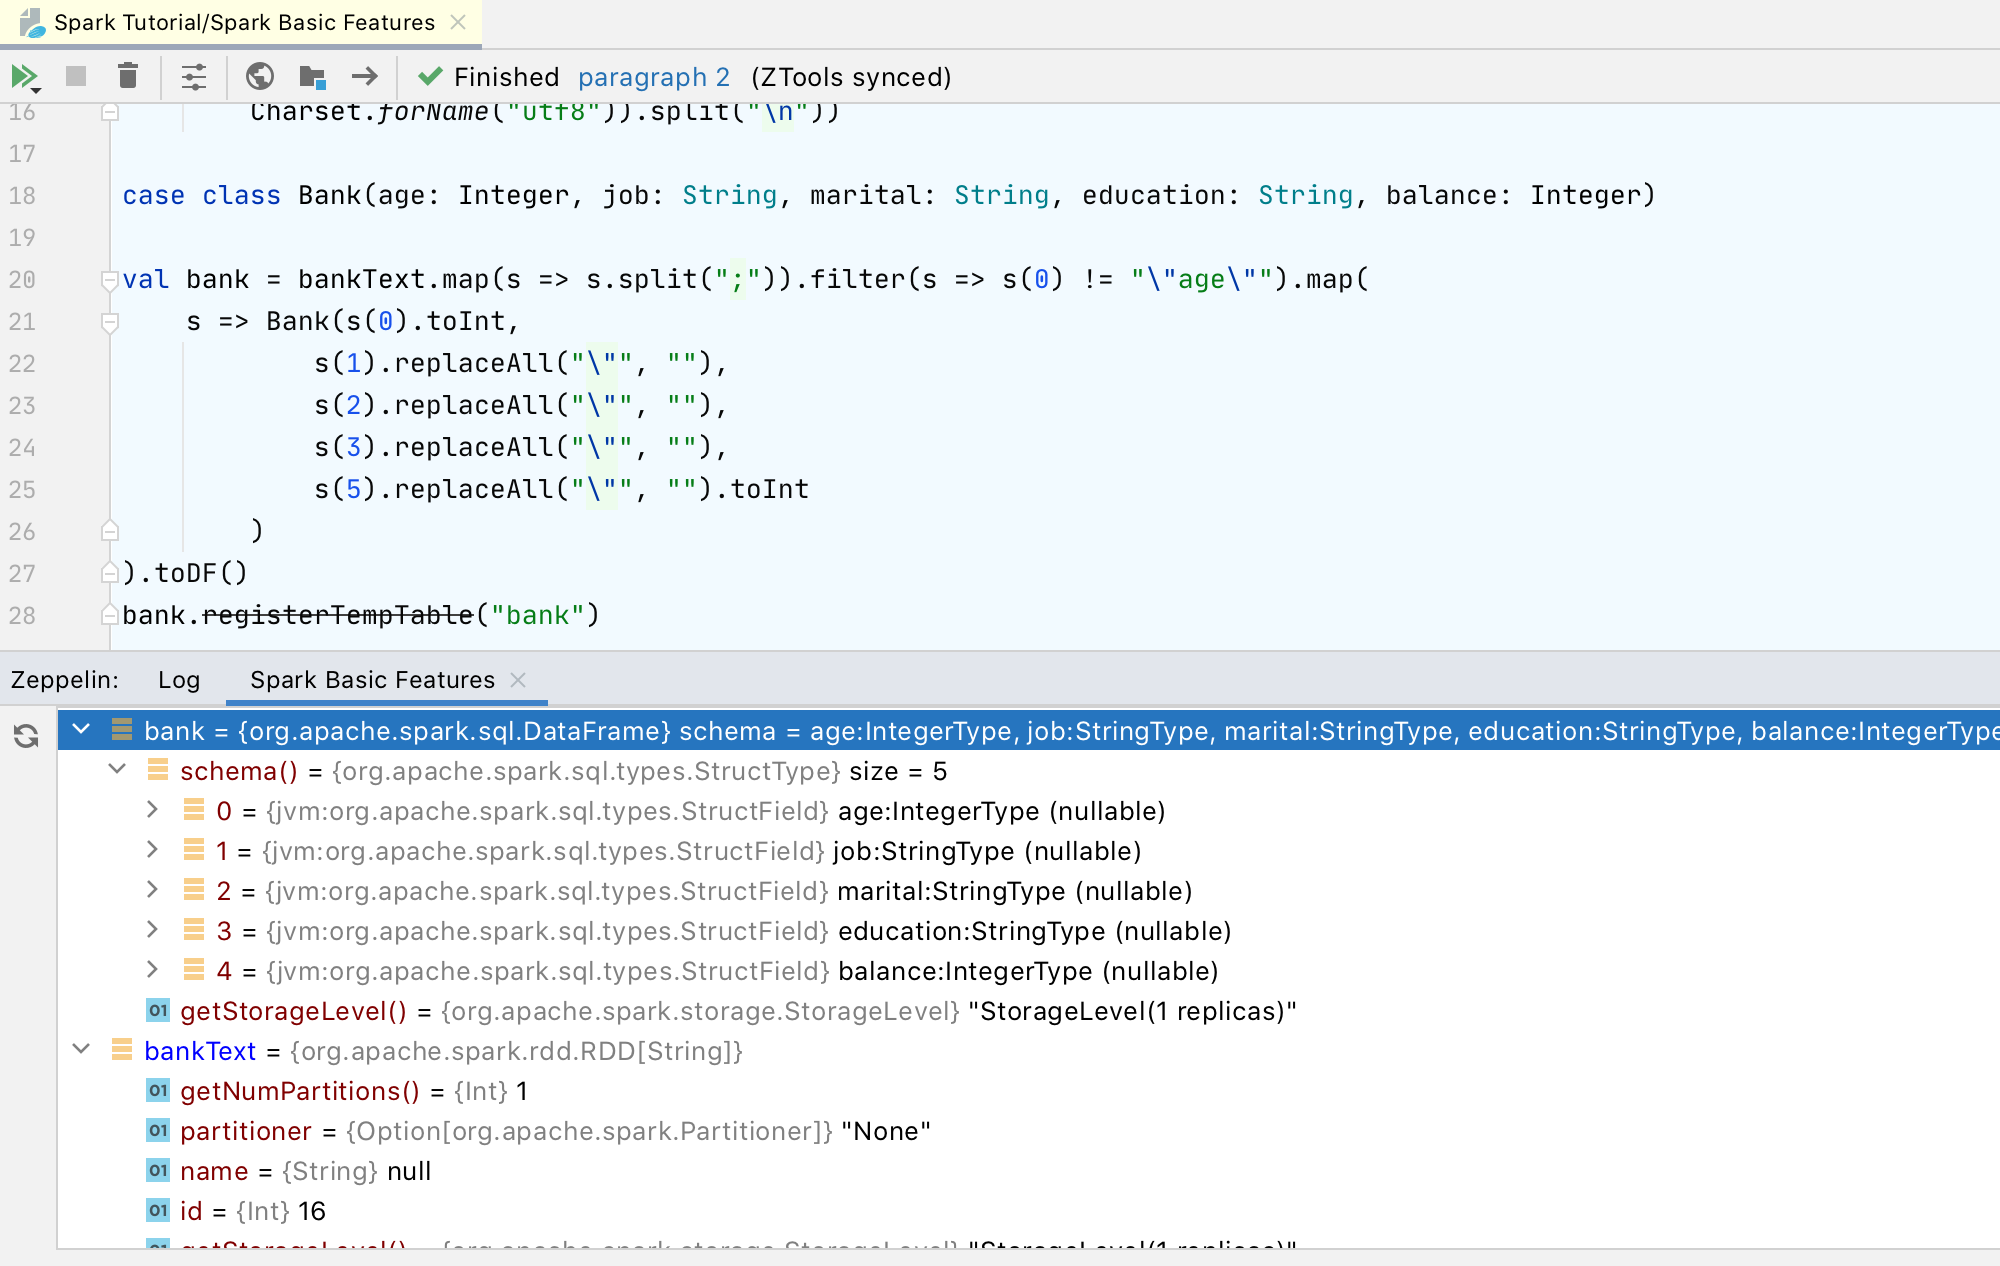
Task: Select the id = 16 row
Action: click(1028, 1211)
